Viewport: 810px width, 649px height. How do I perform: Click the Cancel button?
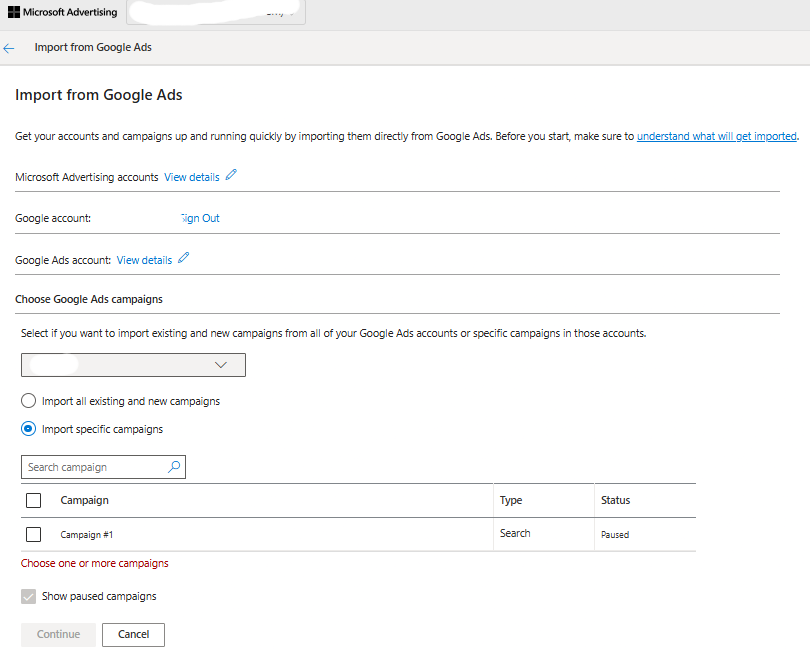(x=133, y=635)
